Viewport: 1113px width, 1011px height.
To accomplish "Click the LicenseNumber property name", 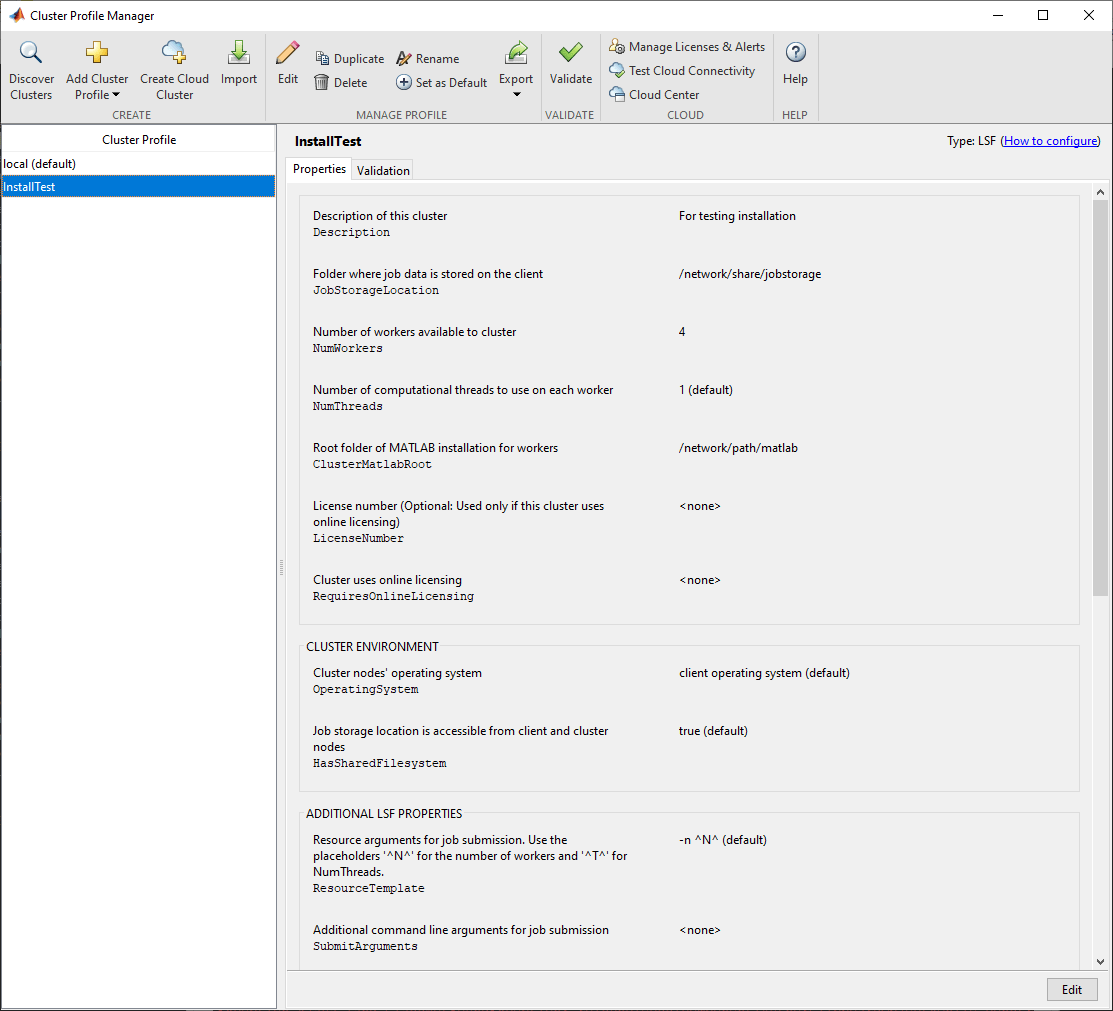I will [358, 539].
